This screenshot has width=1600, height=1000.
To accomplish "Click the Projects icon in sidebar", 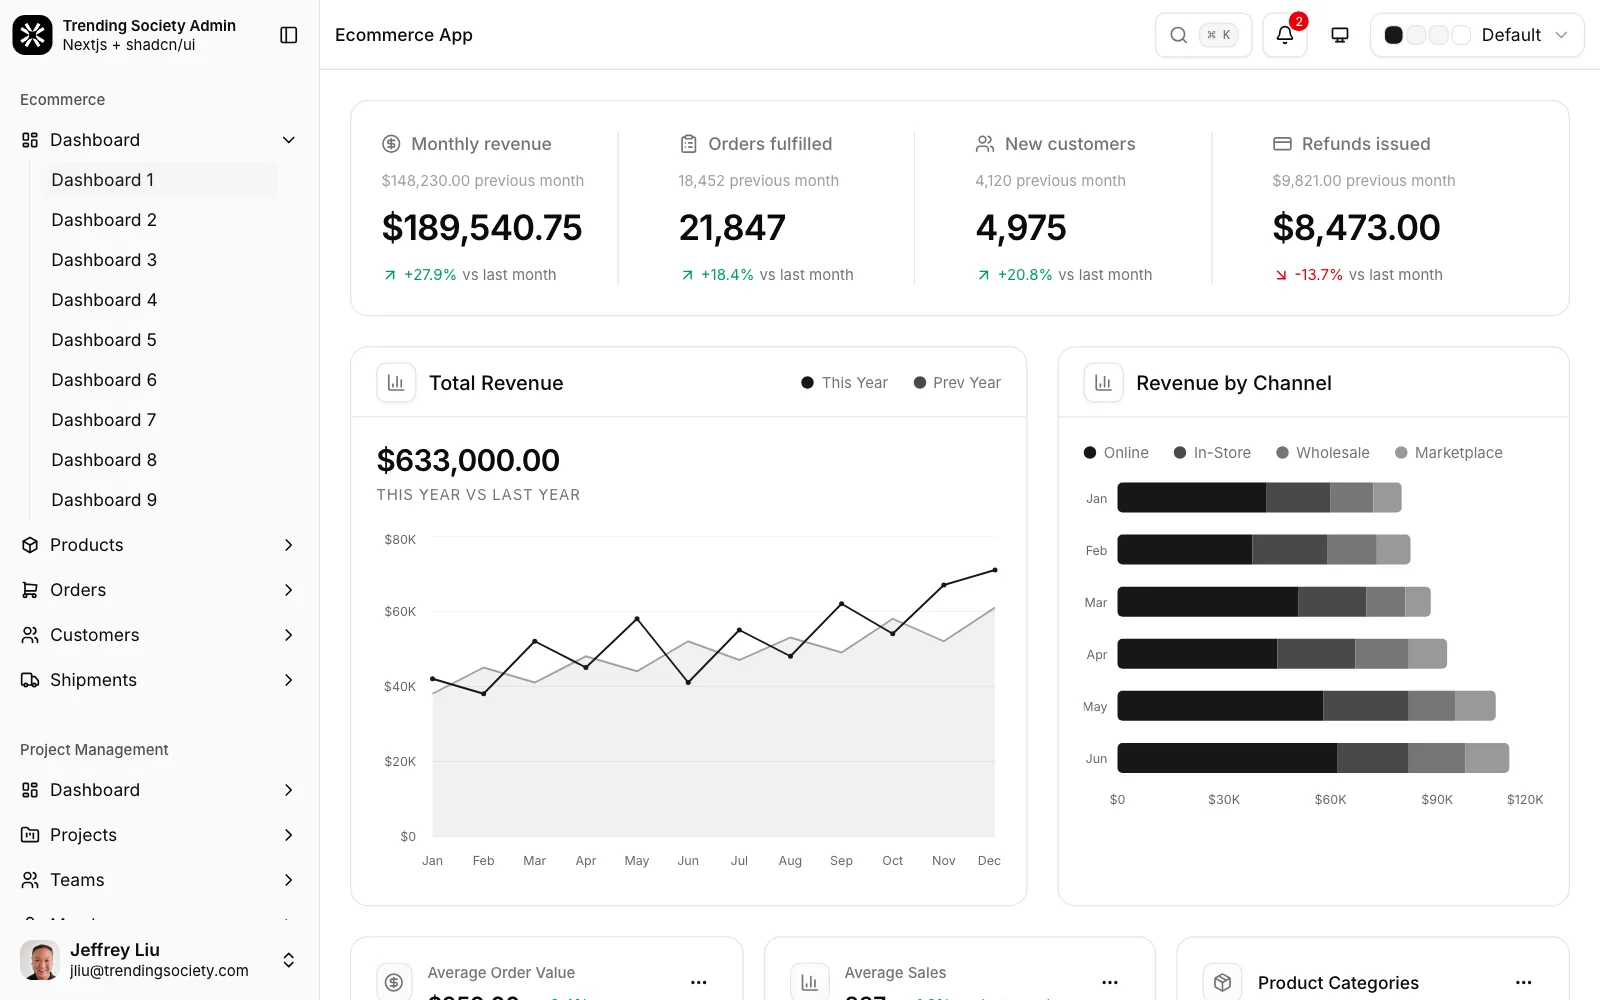I will (x=30, y=835).
